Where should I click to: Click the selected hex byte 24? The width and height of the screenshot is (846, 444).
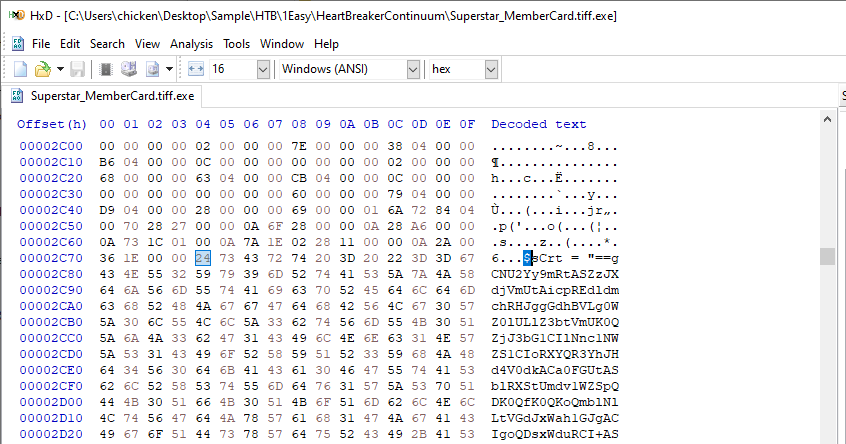tap(203, 258)
